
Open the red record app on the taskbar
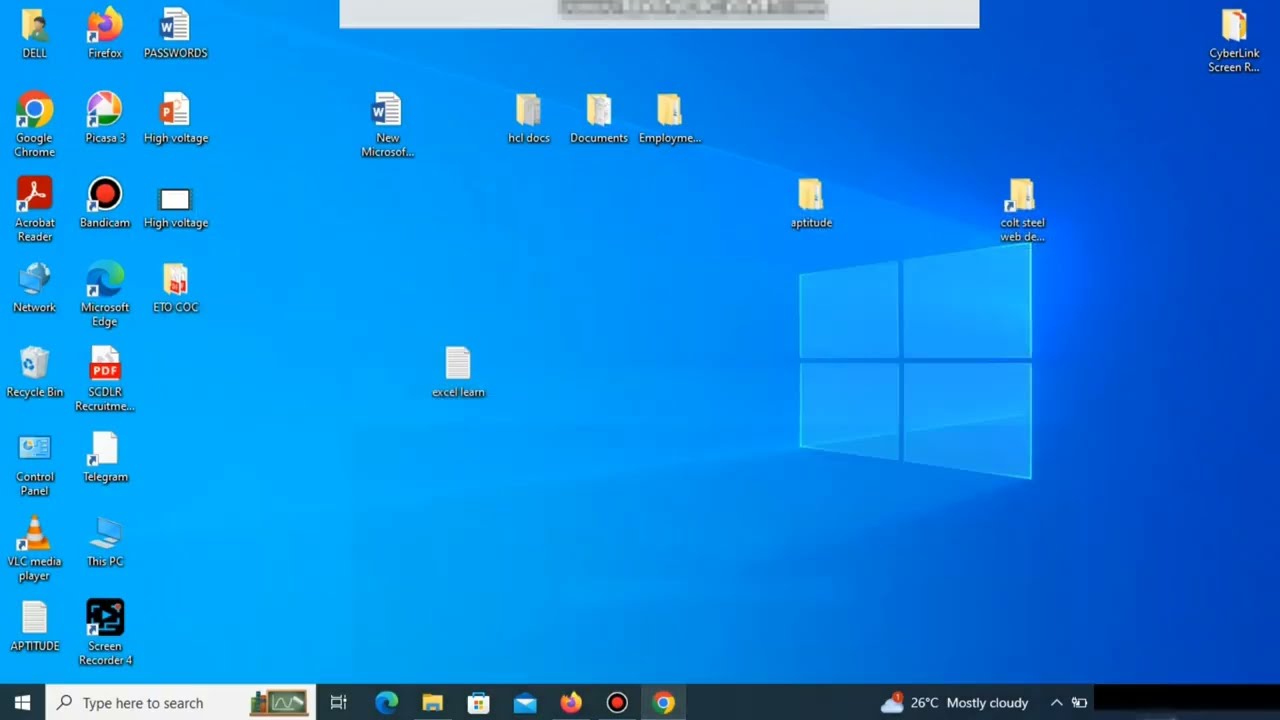click(617, 703)
